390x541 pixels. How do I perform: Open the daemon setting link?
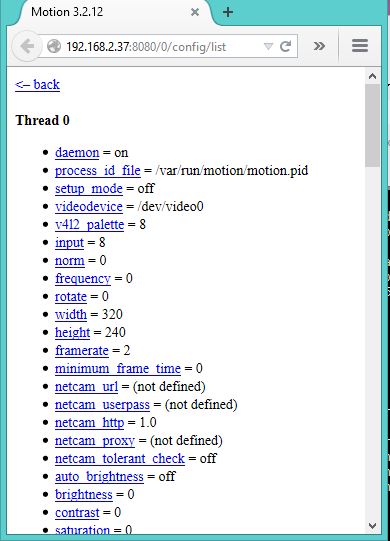coord(77,153)
